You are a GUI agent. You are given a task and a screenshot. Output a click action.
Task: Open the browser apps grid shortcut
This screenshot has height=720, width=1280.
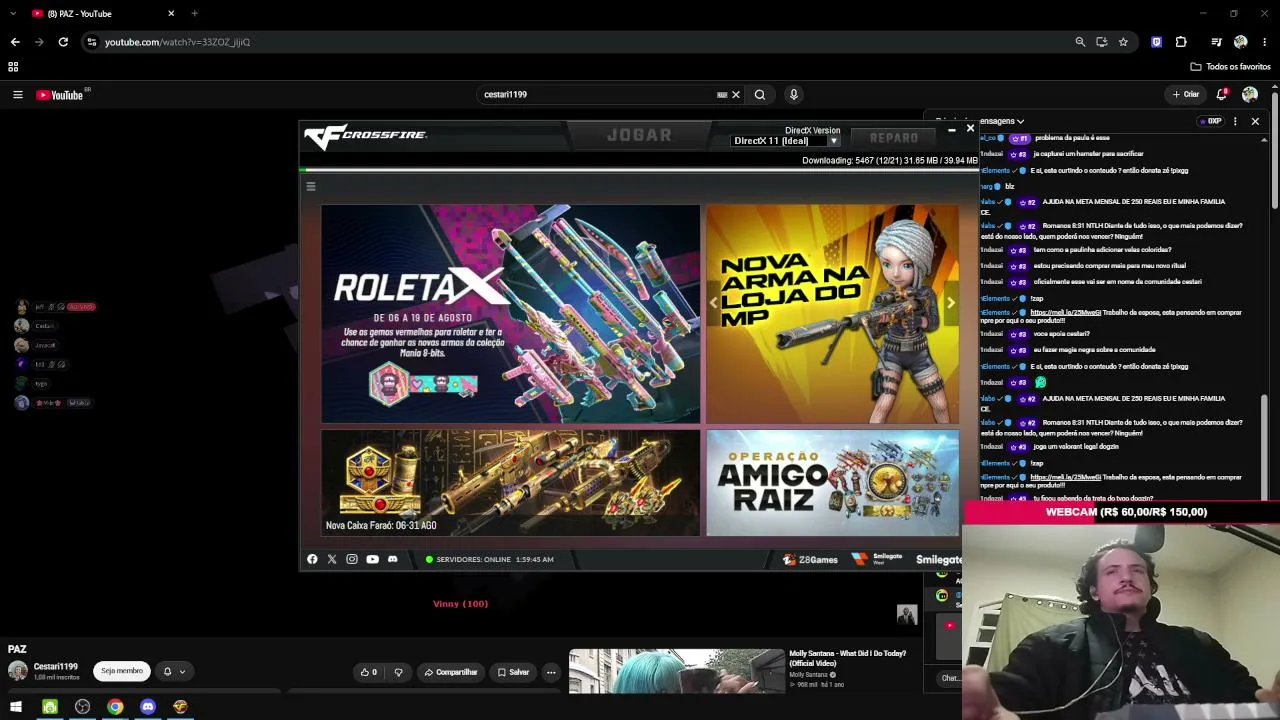click(x=13, y=67)
